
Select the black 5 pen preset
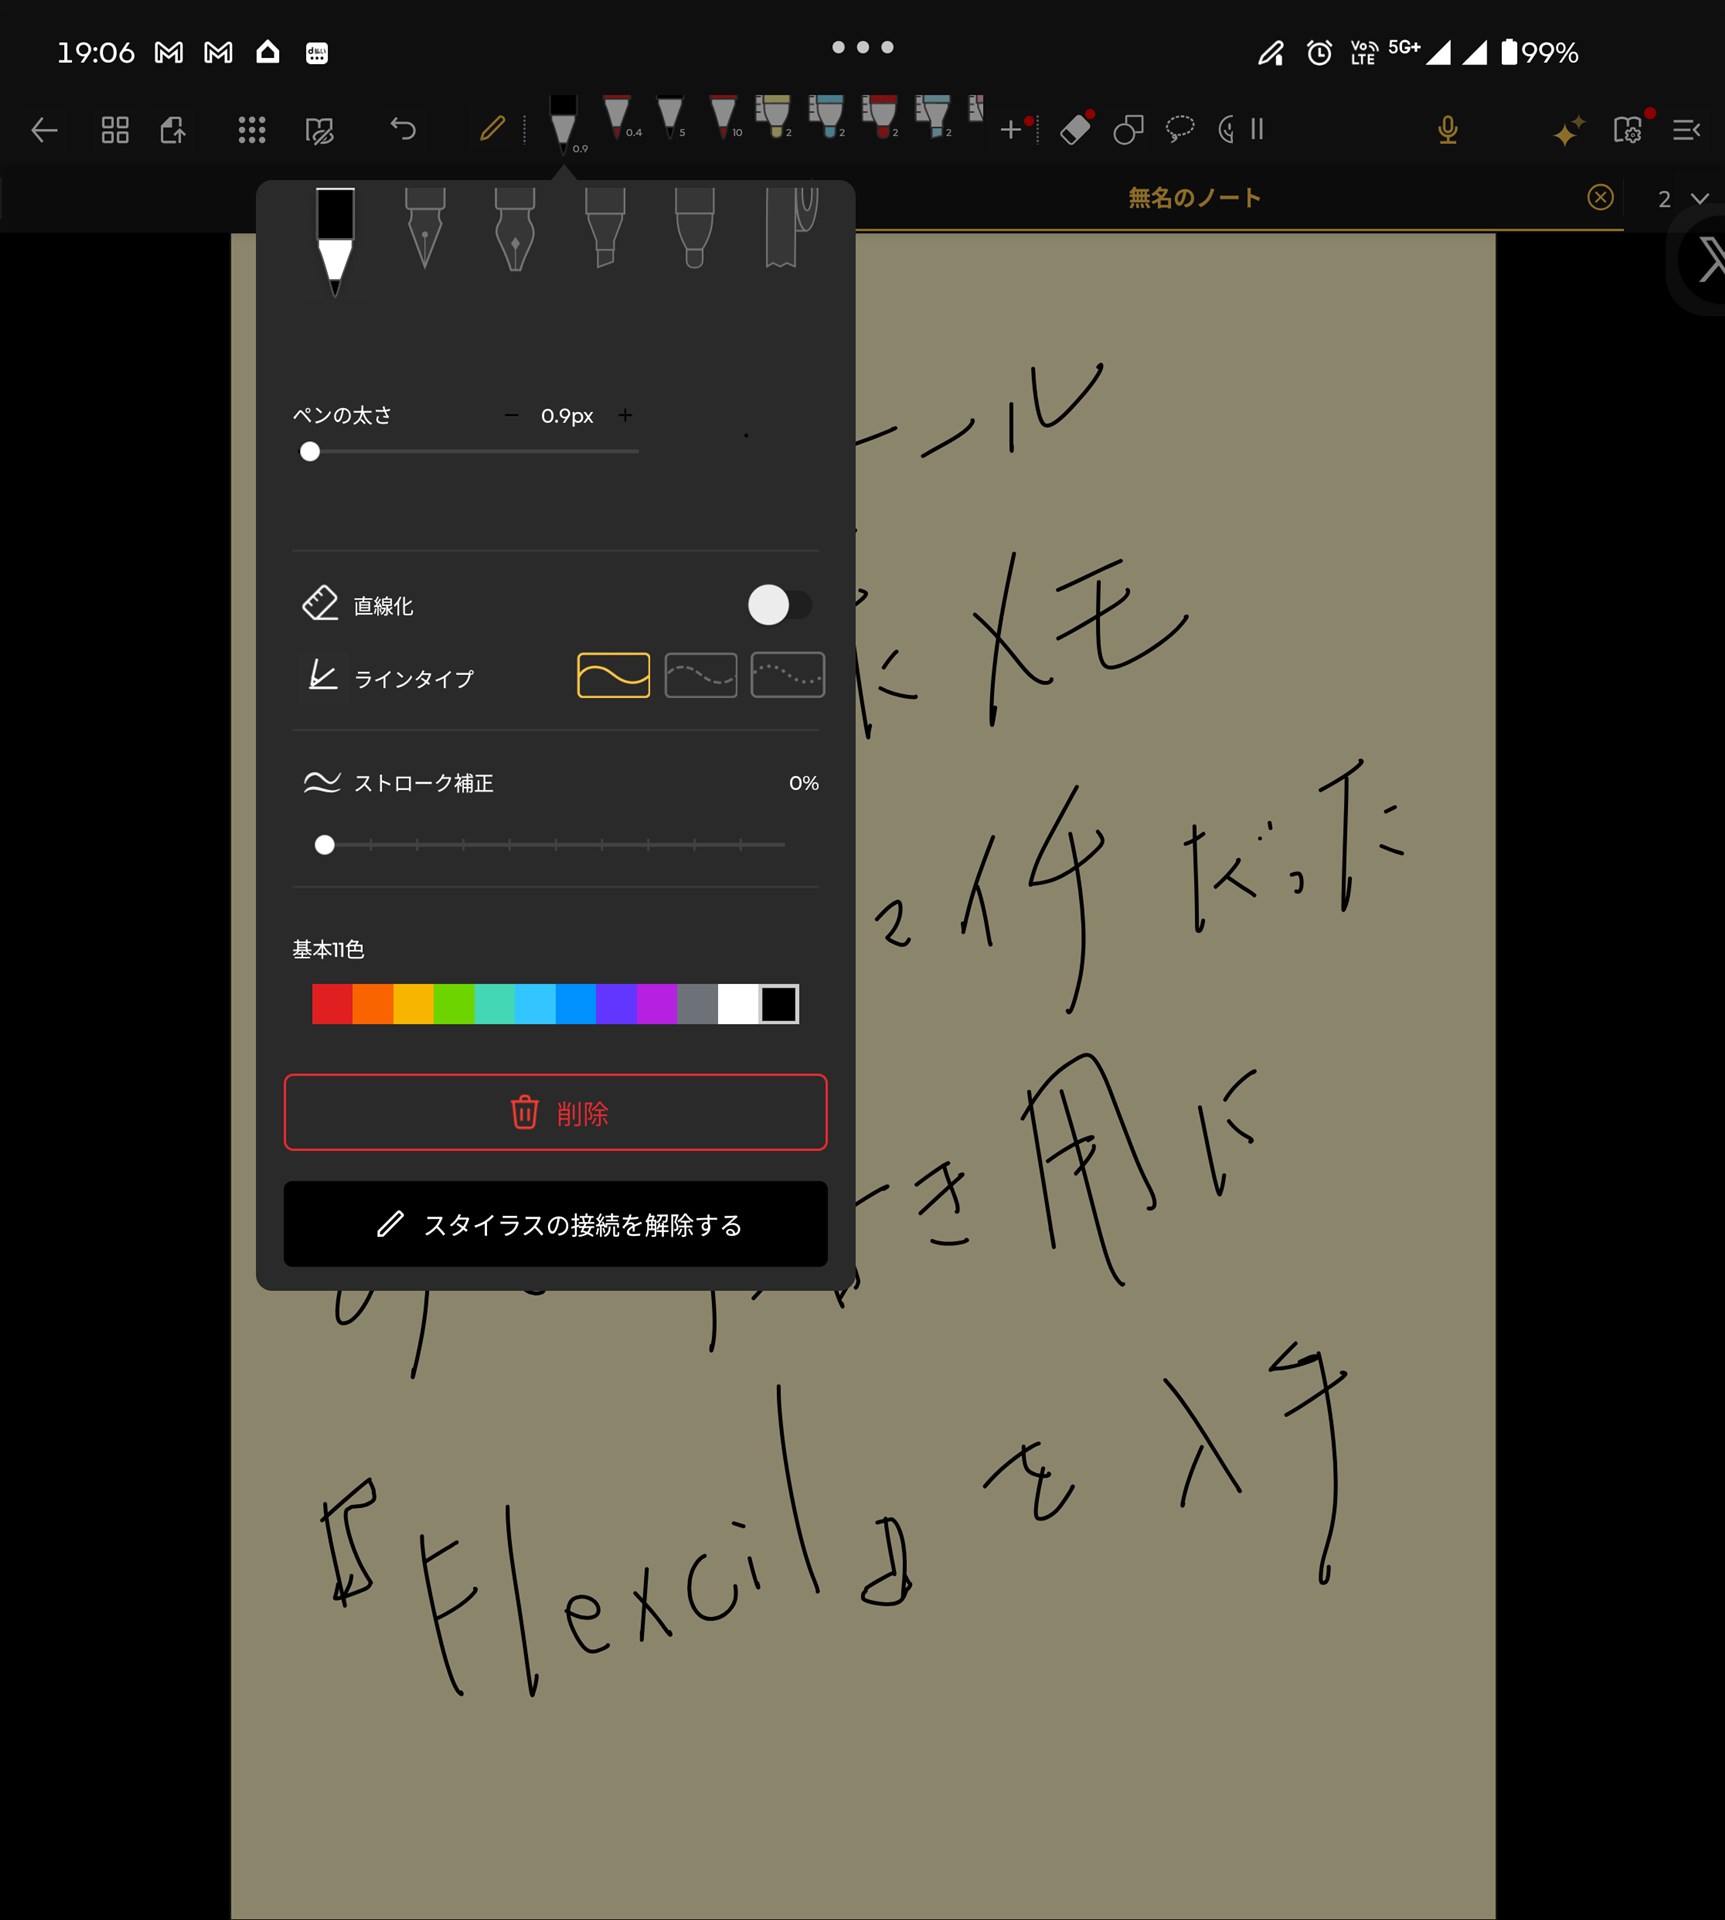coord(671,117)
